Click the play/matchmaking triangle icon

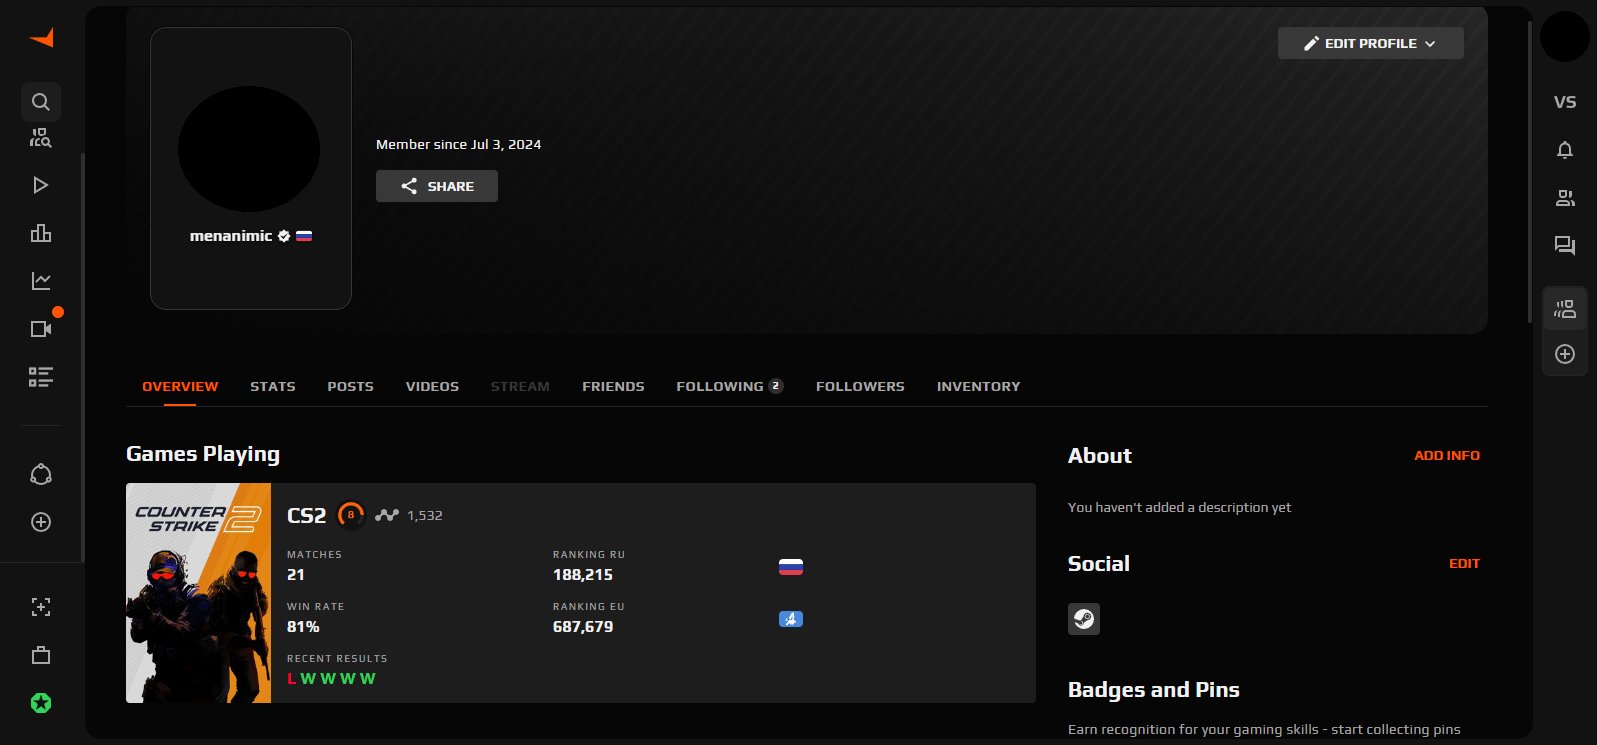click(41, 185)
